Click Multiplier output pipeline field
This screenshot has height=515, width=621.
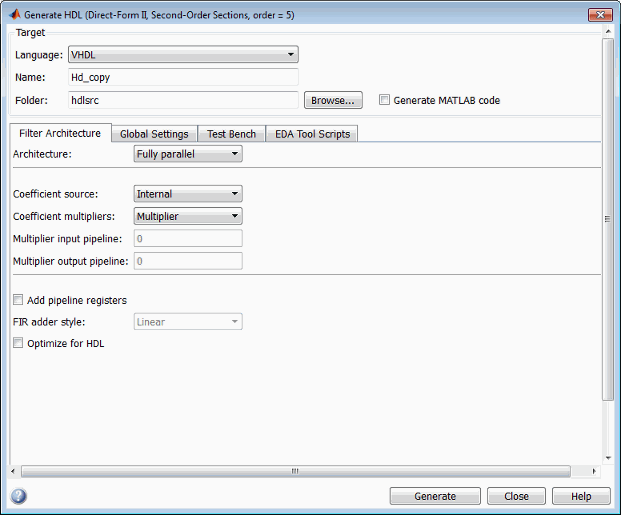(188, 261)
